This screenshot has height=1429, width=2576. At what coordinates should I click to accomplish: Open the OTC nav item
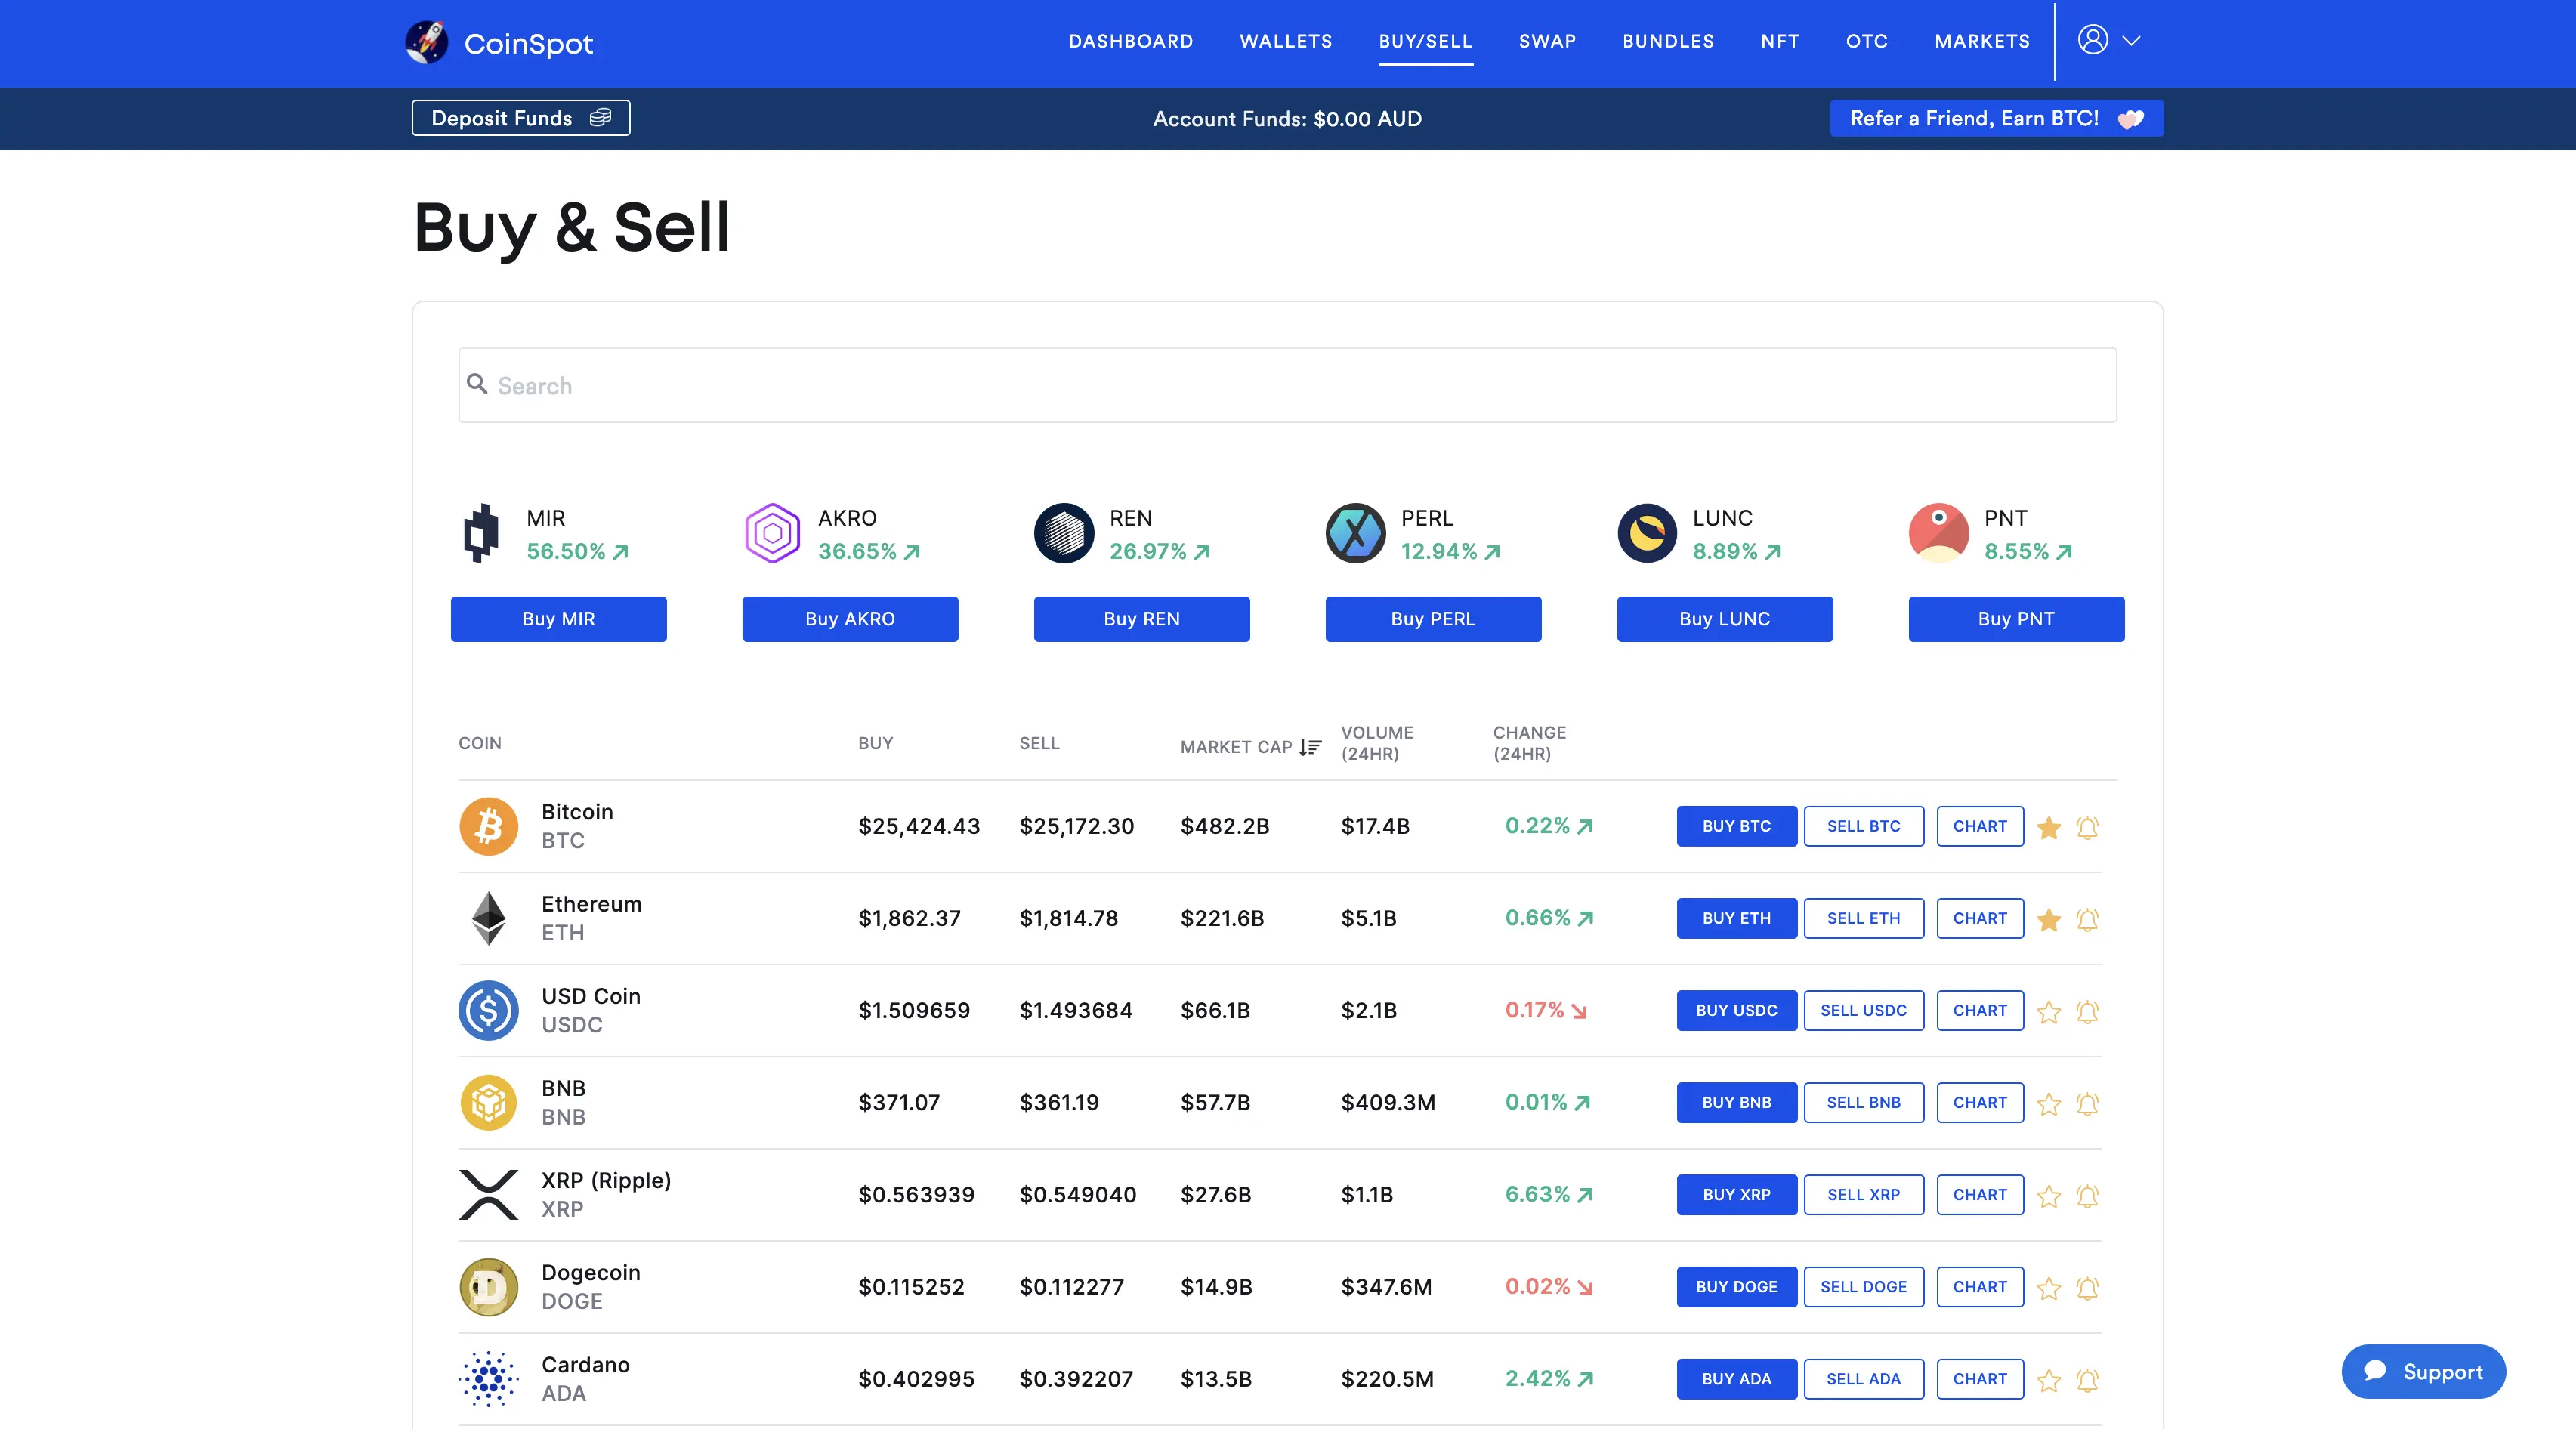[1866, 41]
